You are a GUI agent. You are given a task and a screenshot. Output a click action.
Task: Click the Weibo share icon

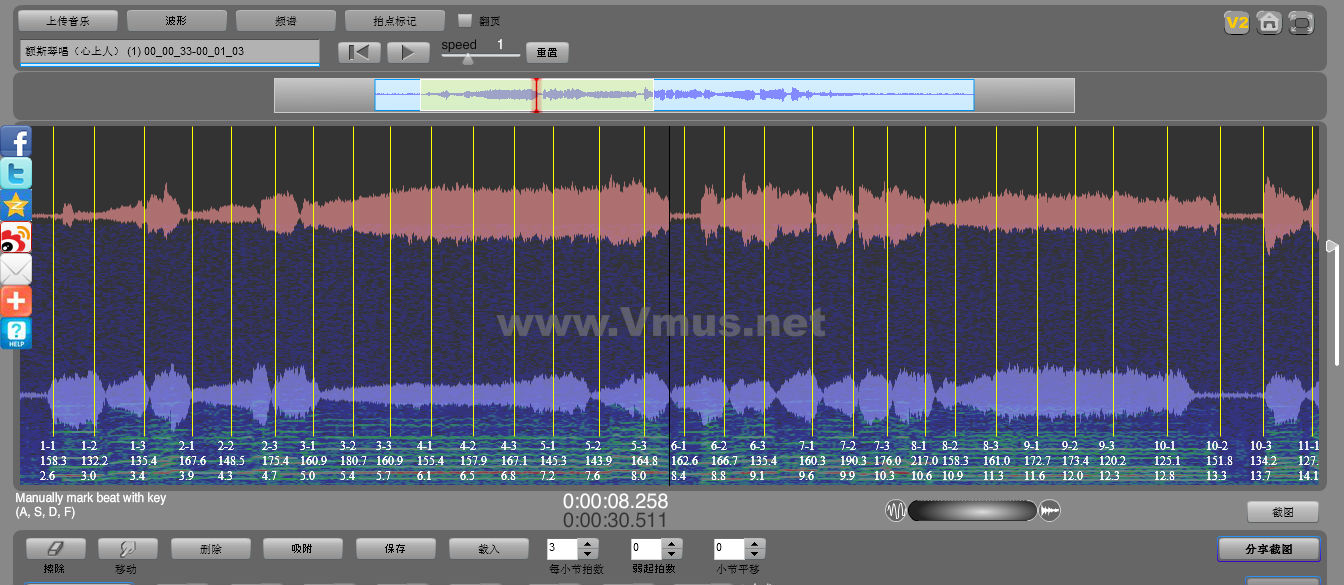[x=16, y=237]
